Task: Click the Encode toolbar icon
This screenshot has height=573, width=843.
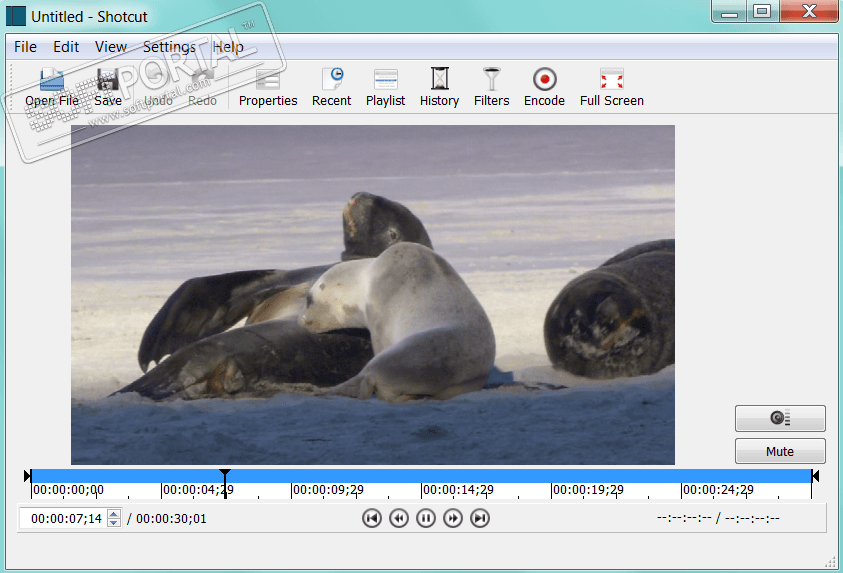Action: 544,87
